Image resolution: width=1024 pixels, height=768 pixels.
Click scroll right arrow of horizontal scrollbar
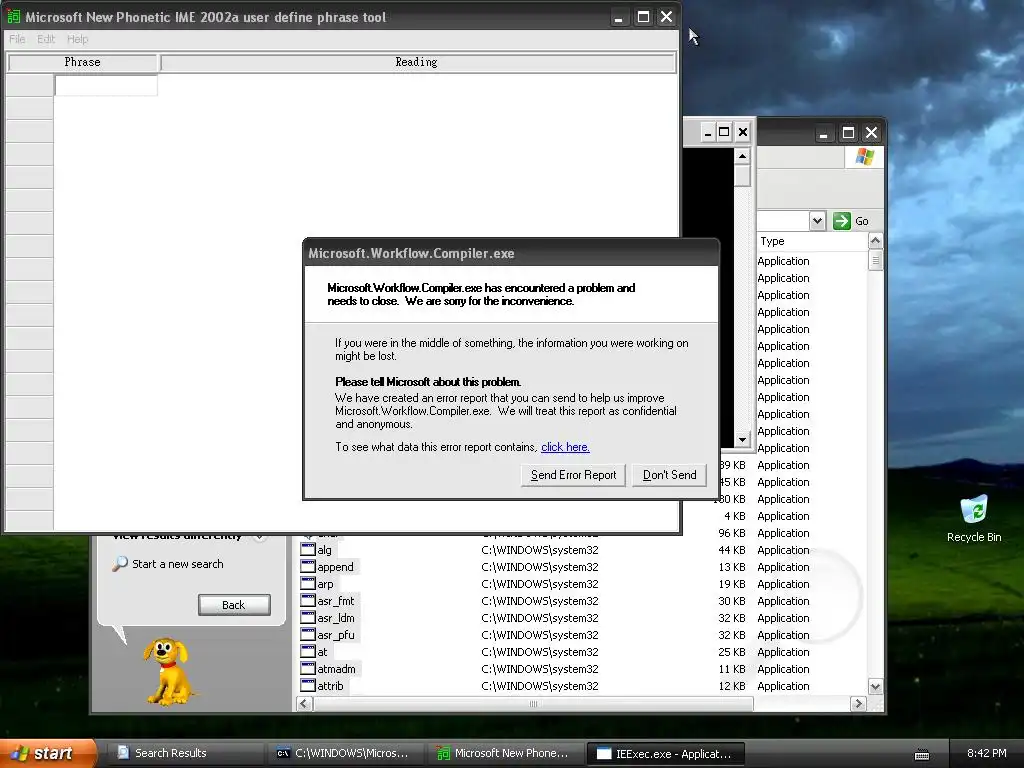tap(858, 703)
